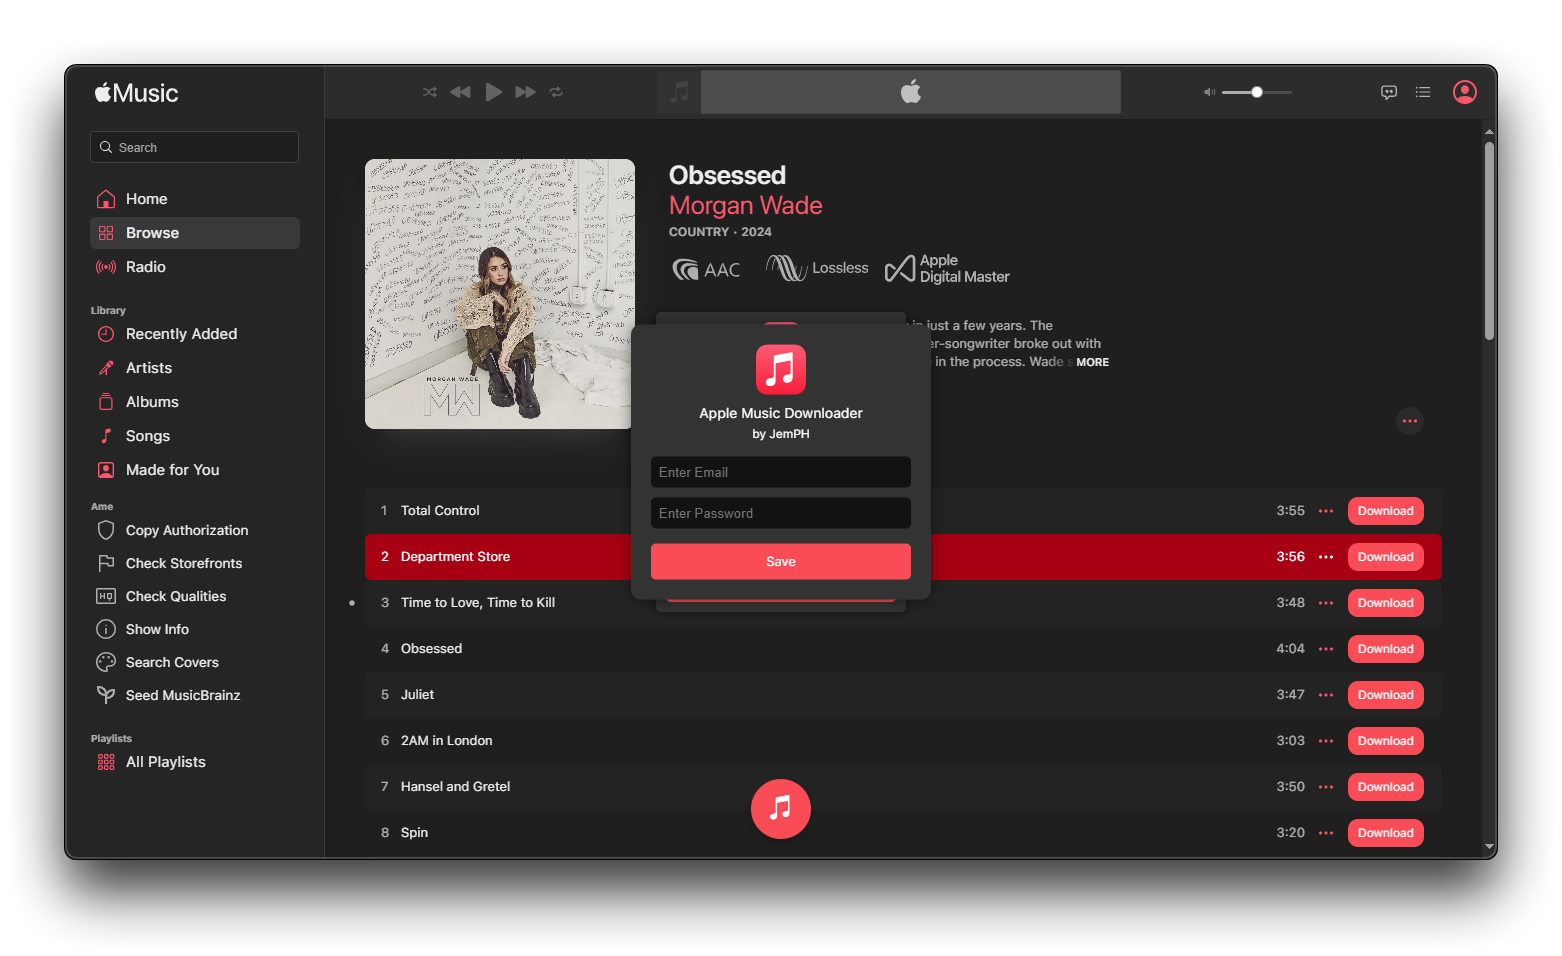Mute volume speaker icon
Image resolution: width=1562 pixels, height=956 pixels.
pyautogui.click(x=1209, y=92)
